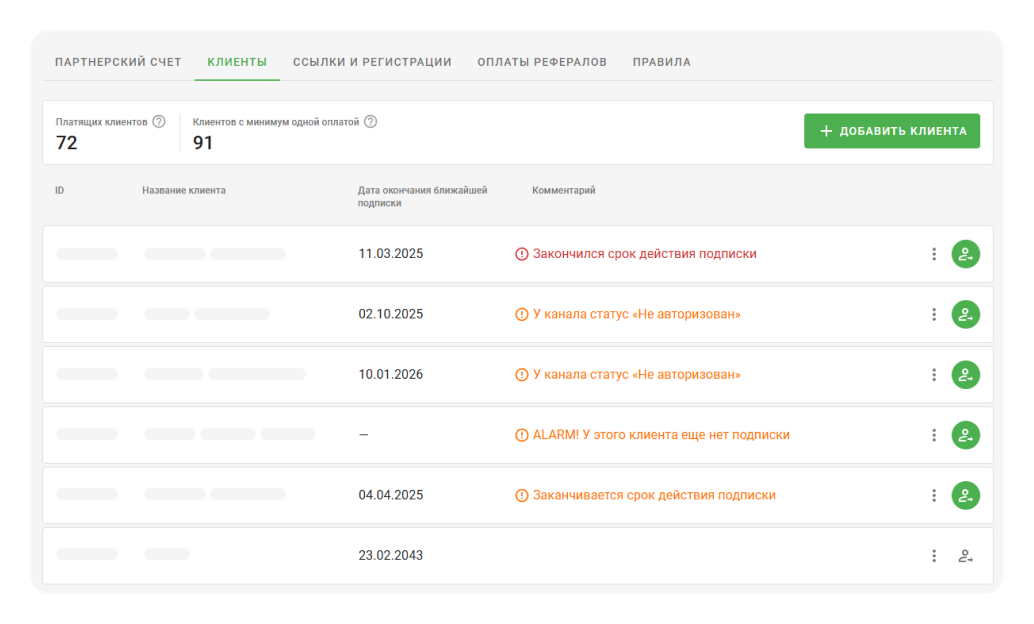Click the warning icon beside «Закончился срок действия подписки»

coord(519,253)
